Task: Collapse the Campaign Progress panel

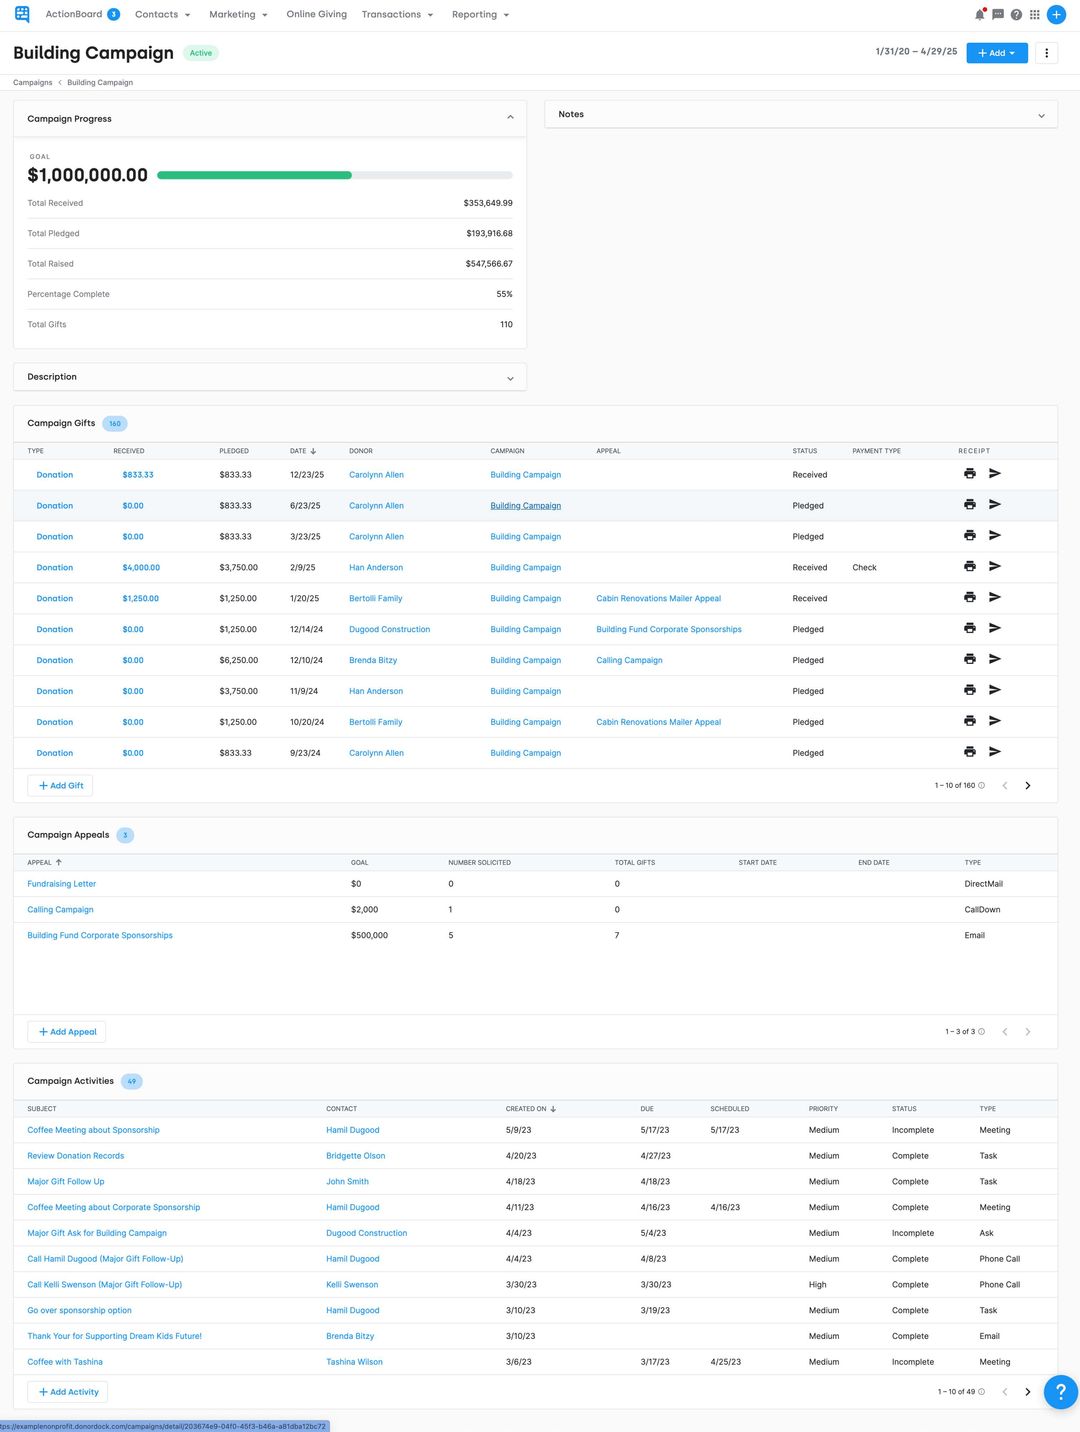Action: [x=510, y=116]
